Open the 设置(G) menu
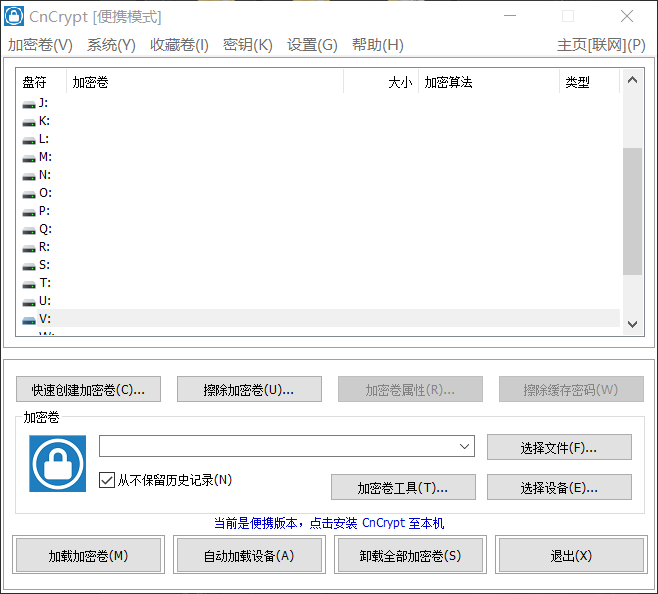Viewport: 658px width, 594px height. click(x=312, y=44)
